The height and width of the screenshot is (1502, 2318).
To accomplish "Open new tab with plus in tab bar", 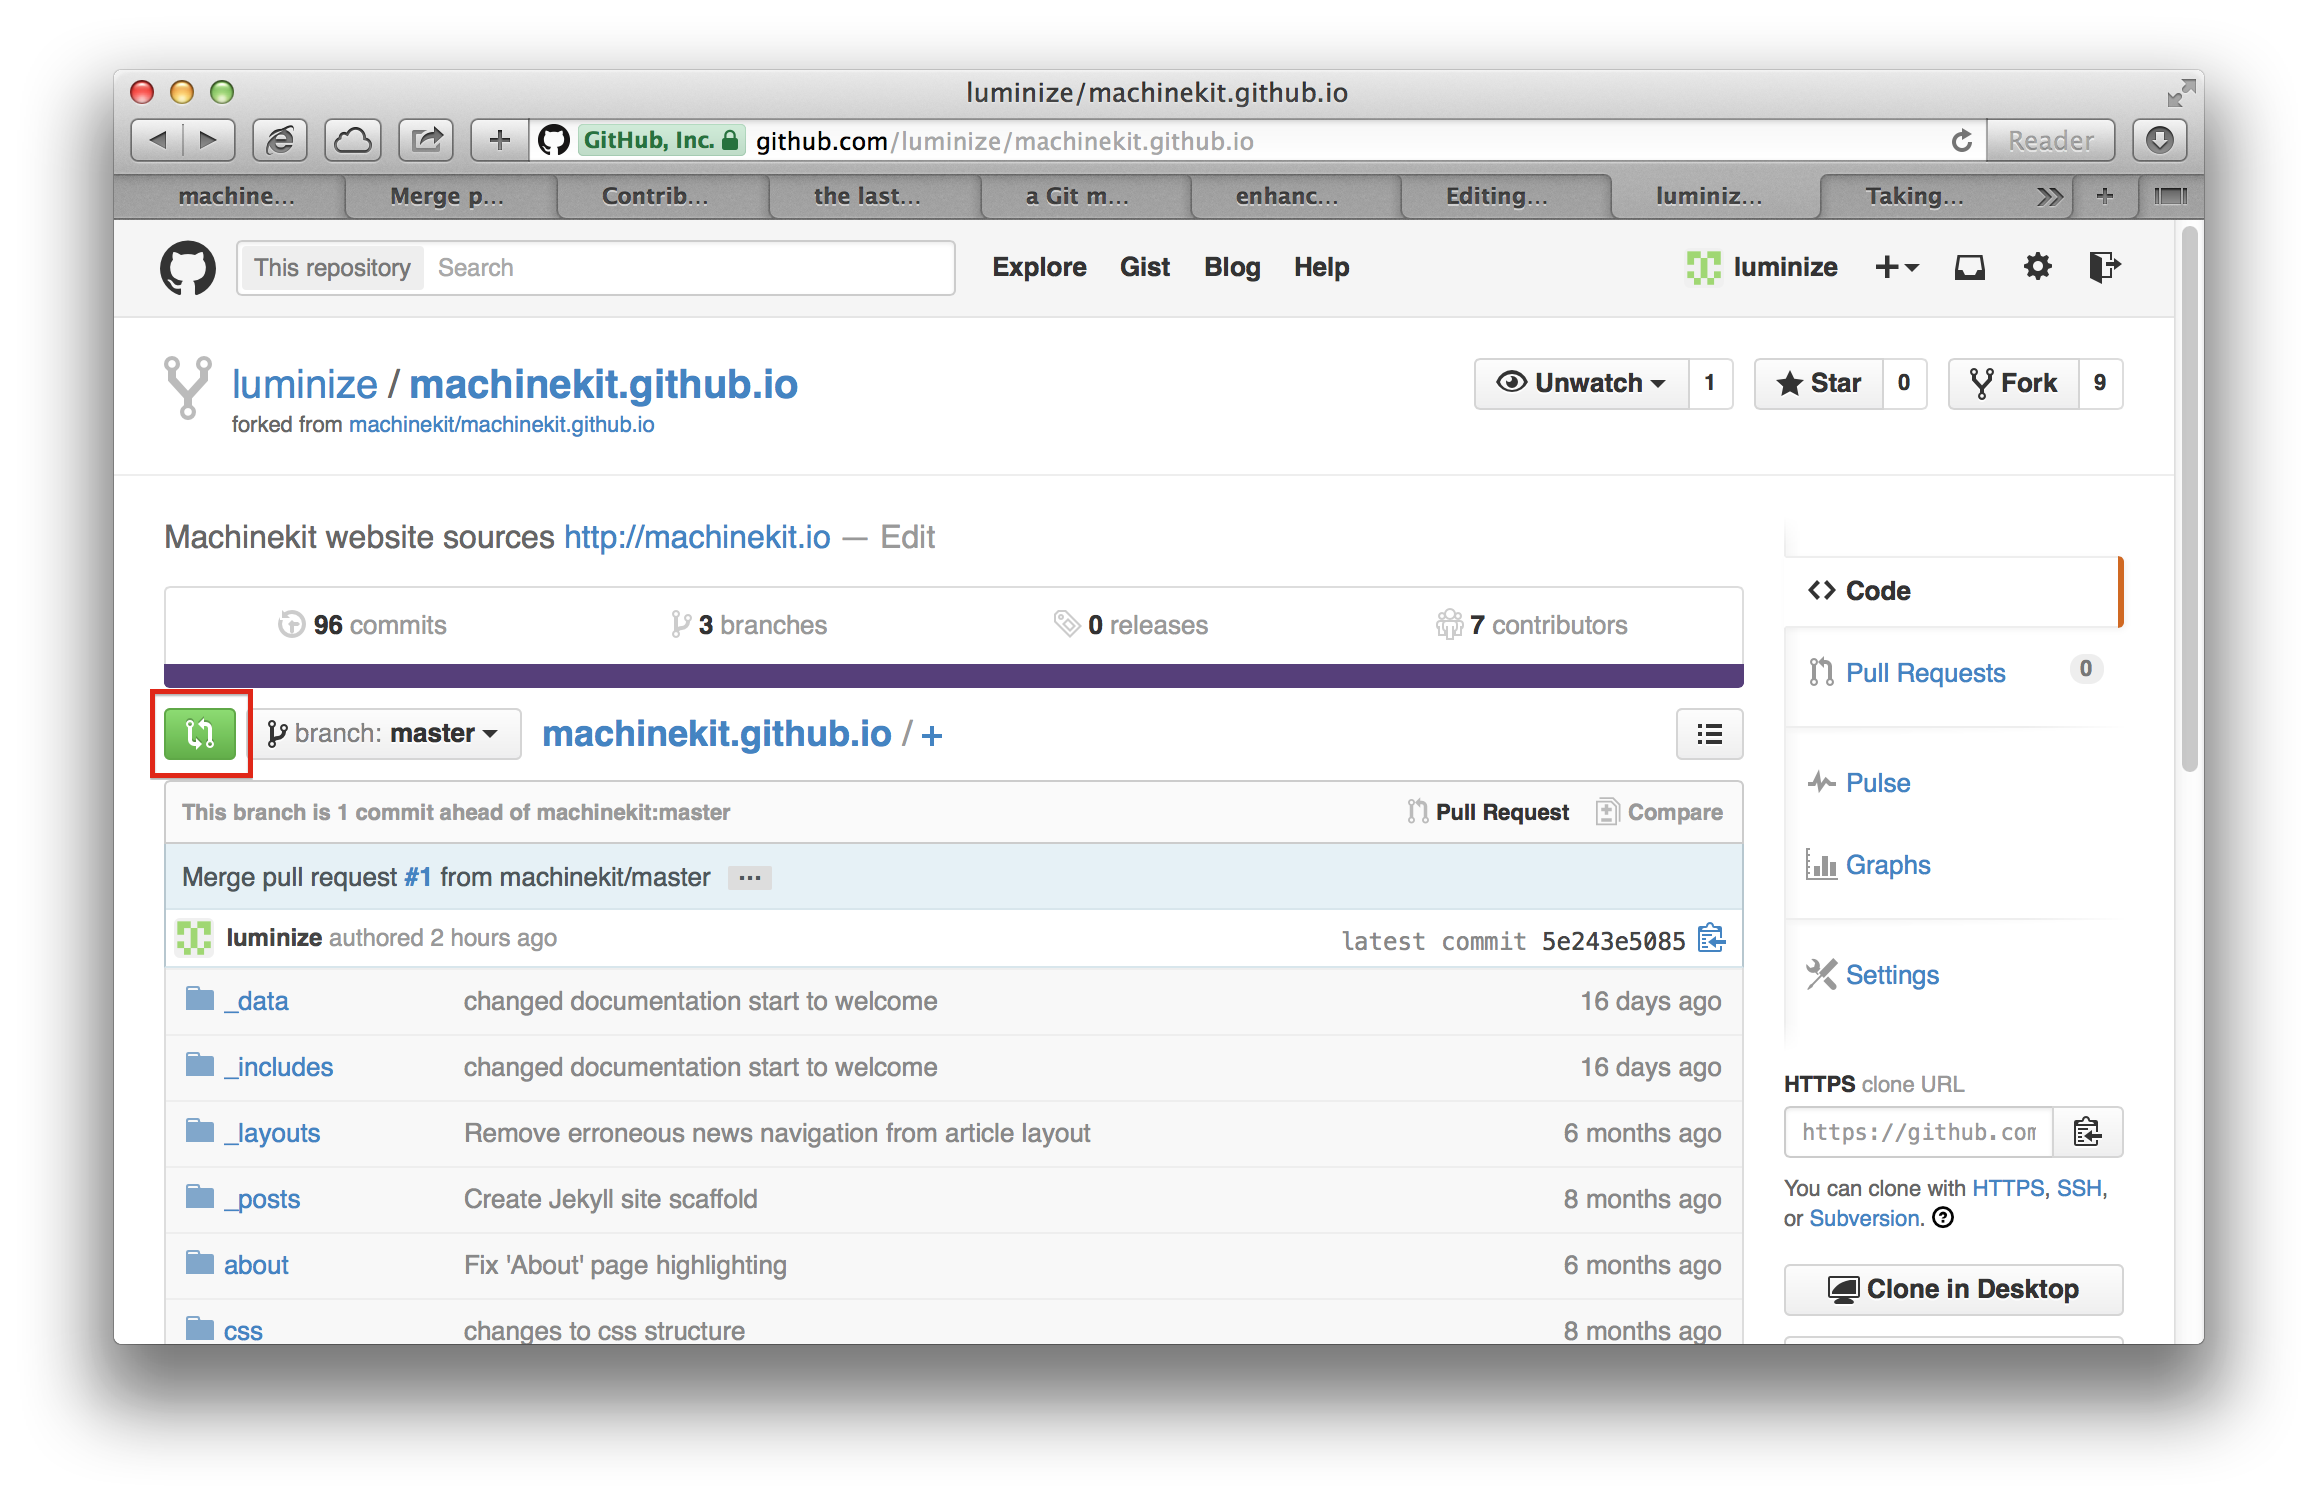I will pyautogui.click(x=2104, y=196).
